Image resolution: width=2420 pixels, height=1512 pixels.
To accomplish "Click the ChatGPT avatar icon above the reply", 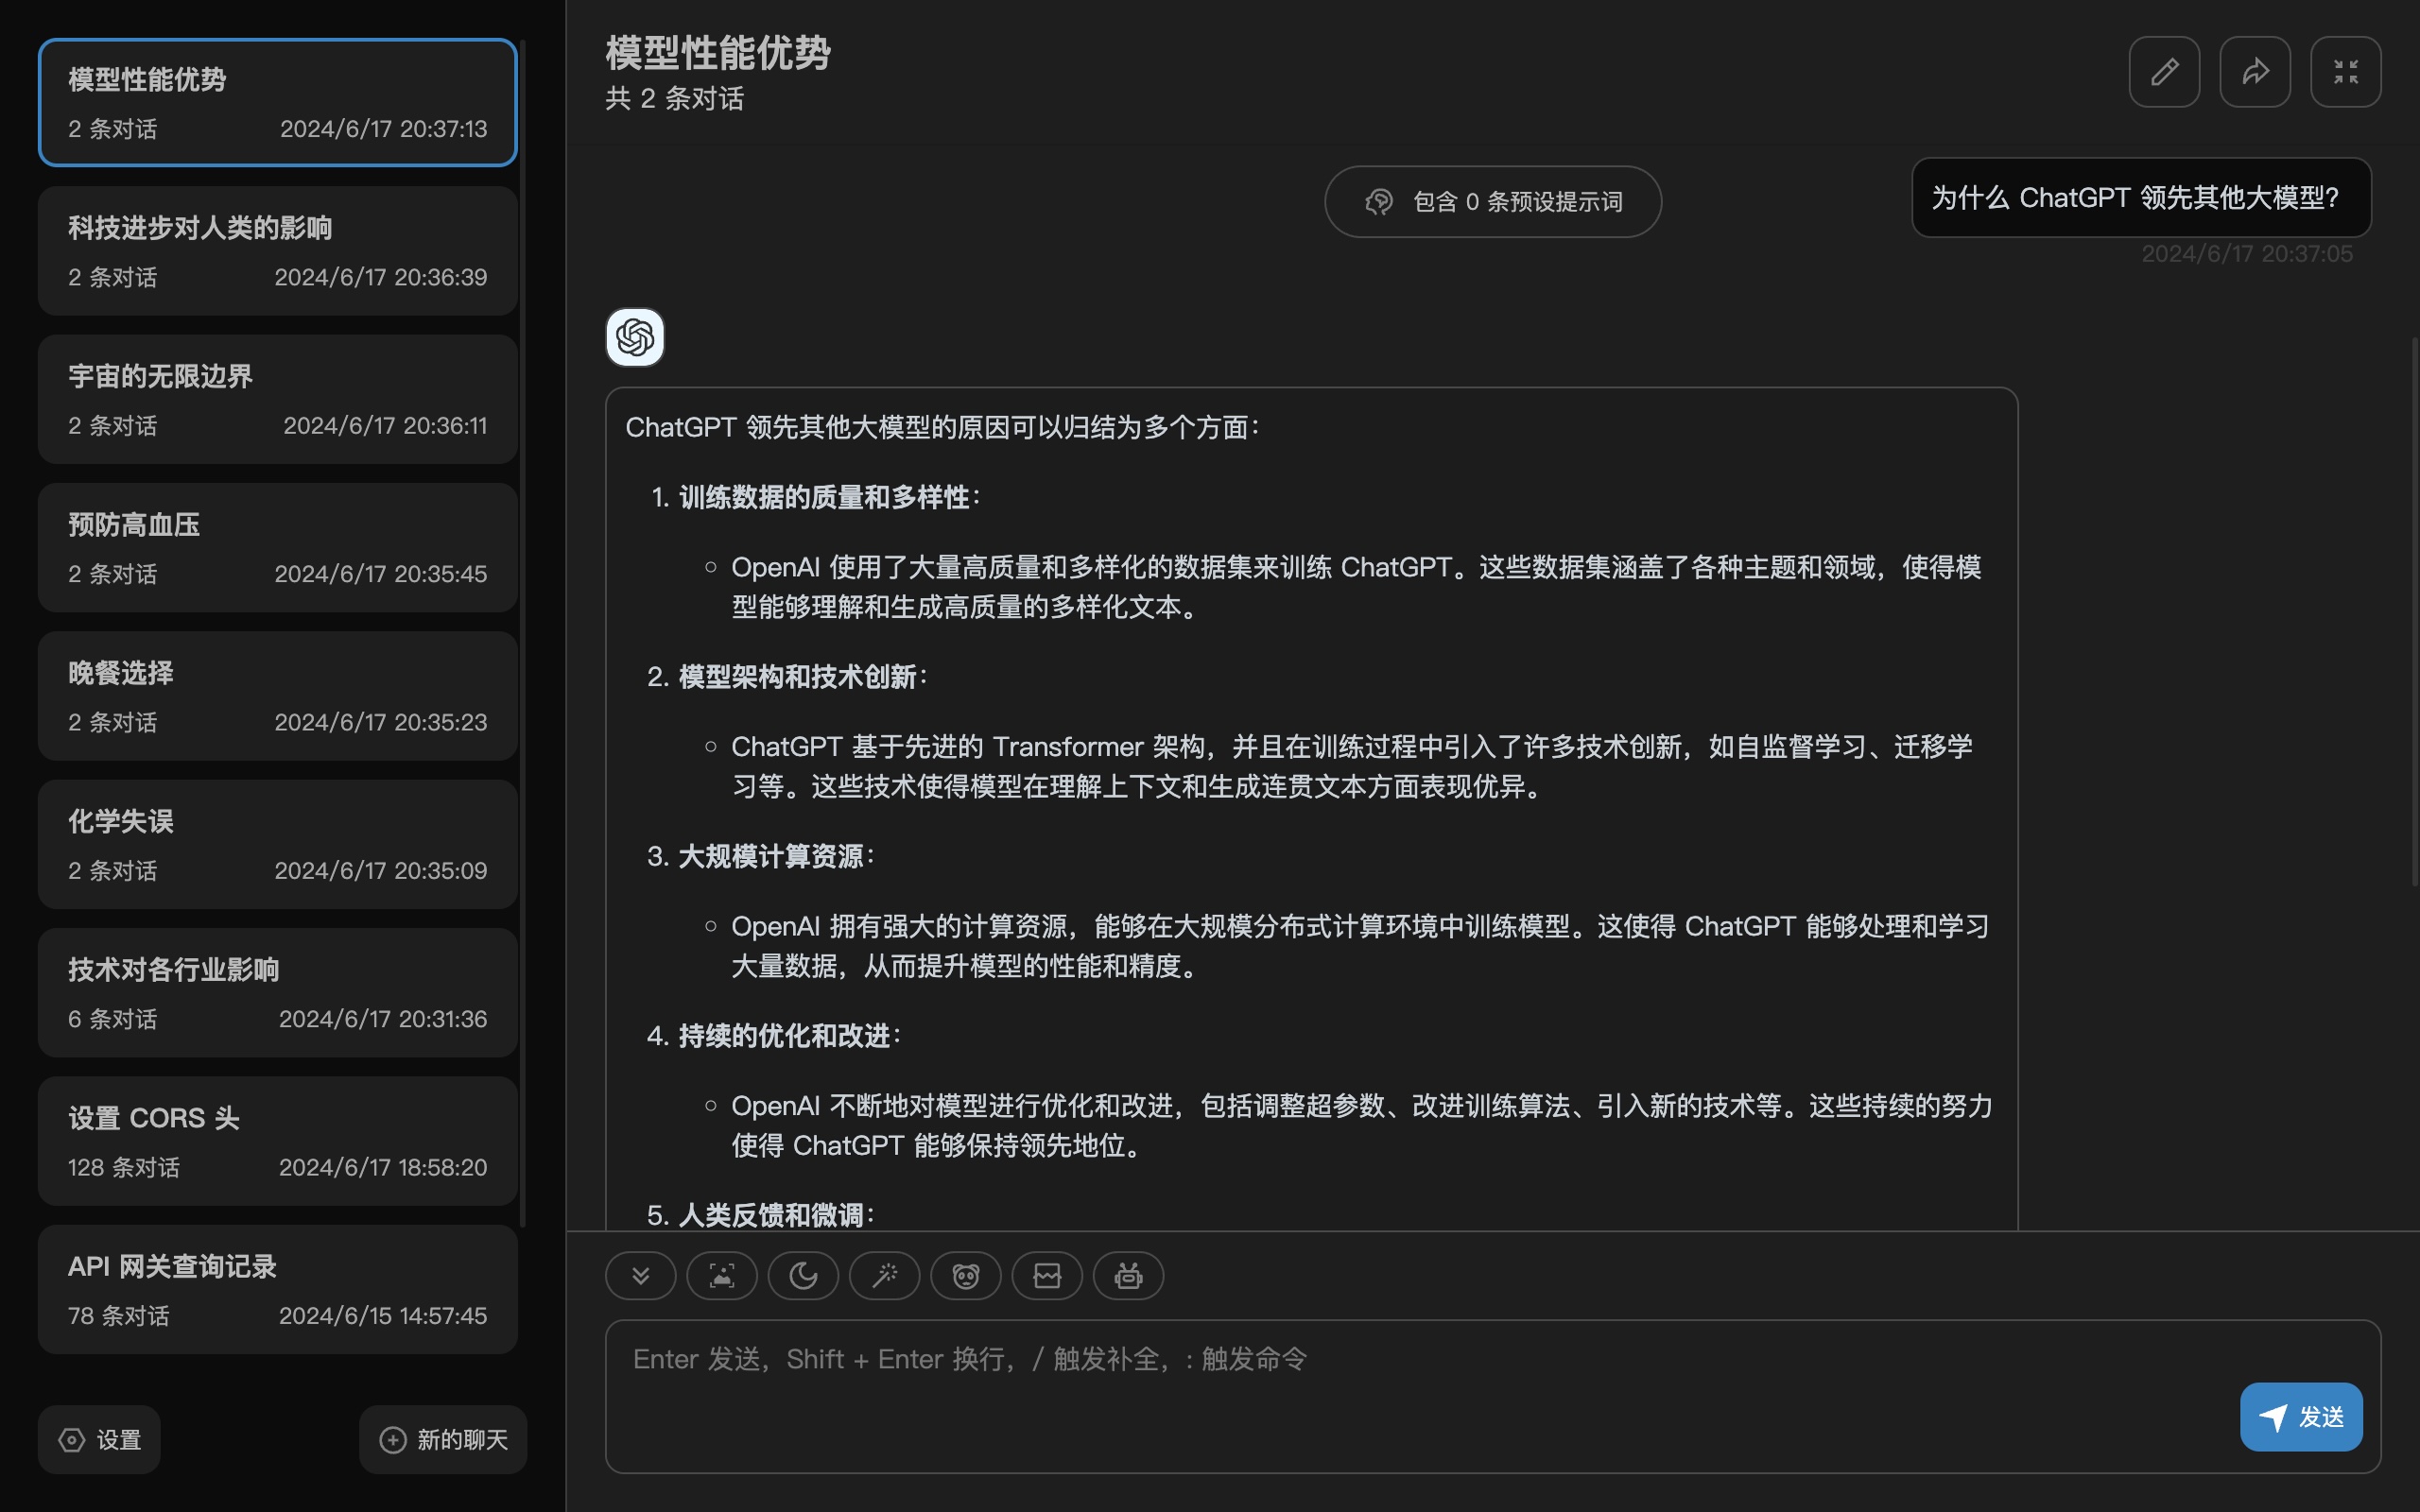I will click(x=635, y=337).
